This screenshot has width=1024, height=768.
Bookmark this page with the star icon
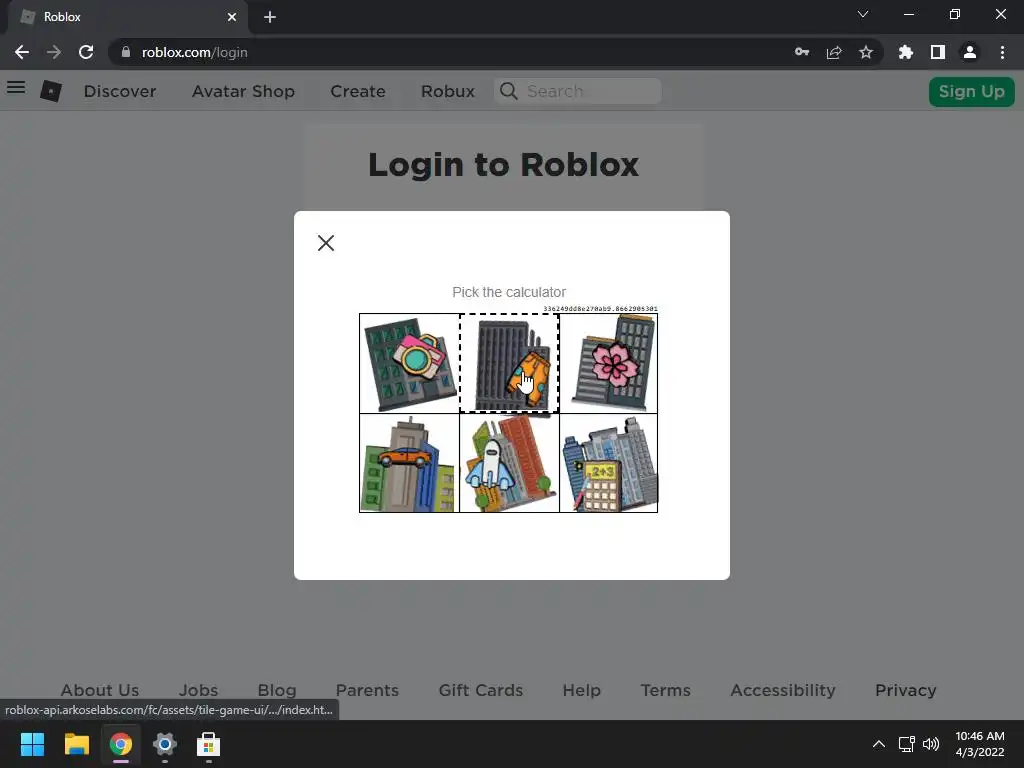coord(866,52)
